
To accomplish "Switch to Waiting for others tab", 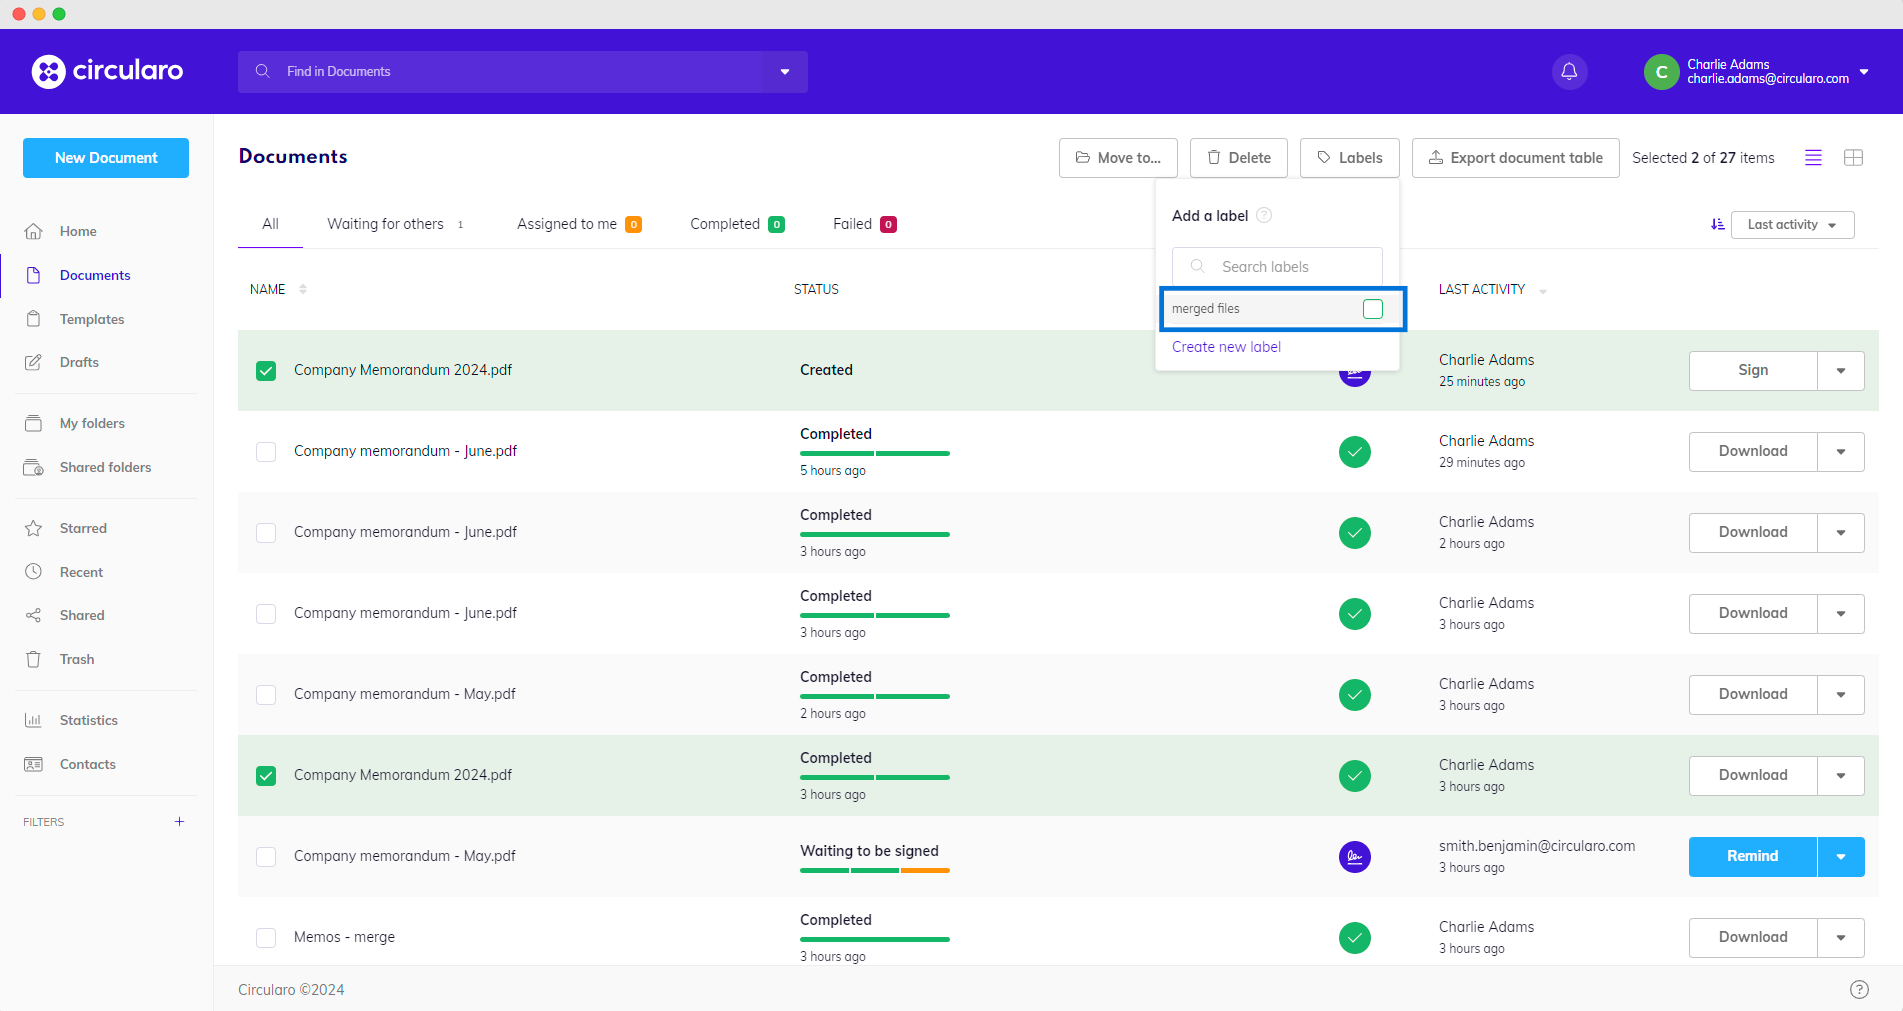I will click(395, 224).
